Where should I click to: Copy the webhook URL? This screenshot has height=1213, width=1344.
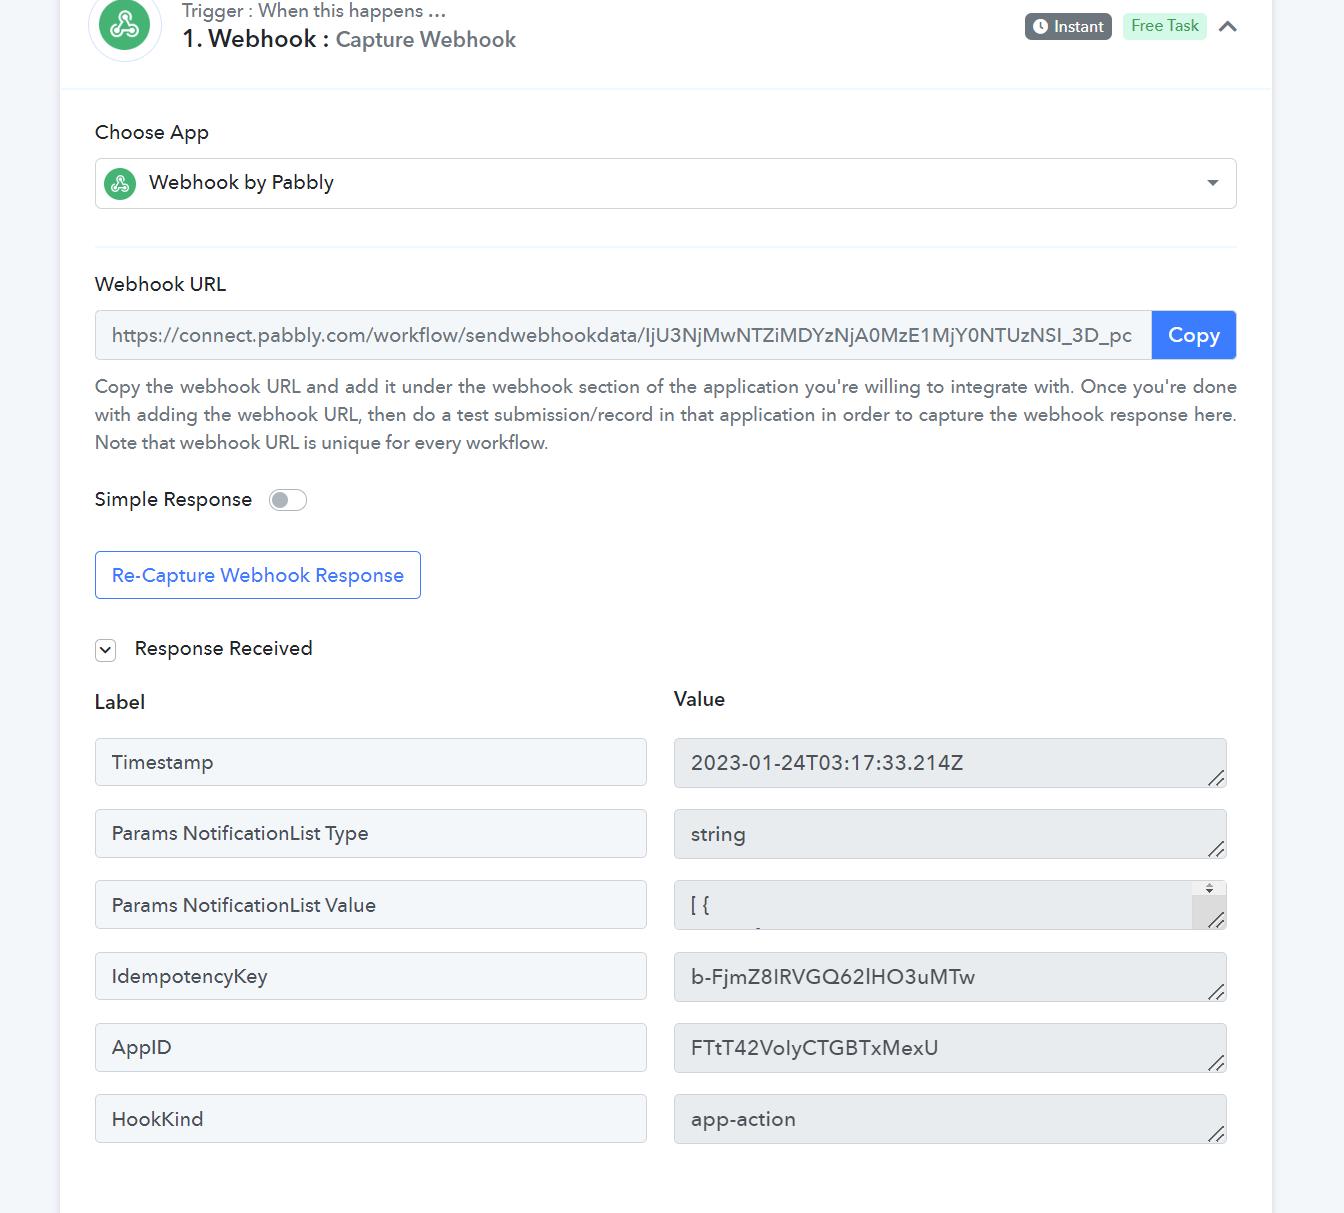click(1194, 335)
